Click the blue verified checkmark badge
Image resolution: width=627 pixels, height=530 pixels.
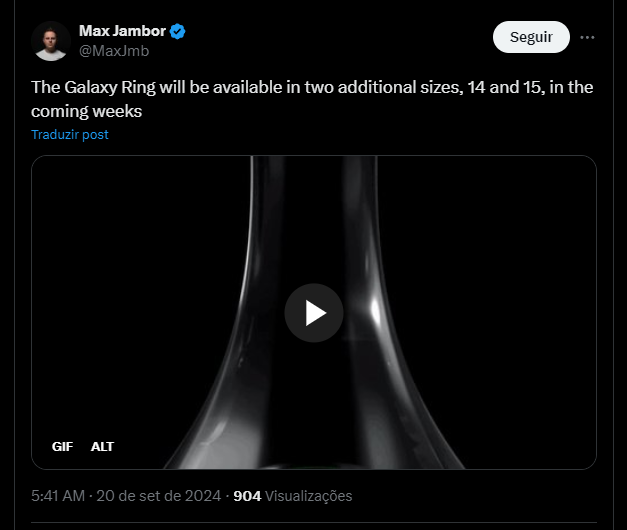pyautogui.click(x=177, y=32)
